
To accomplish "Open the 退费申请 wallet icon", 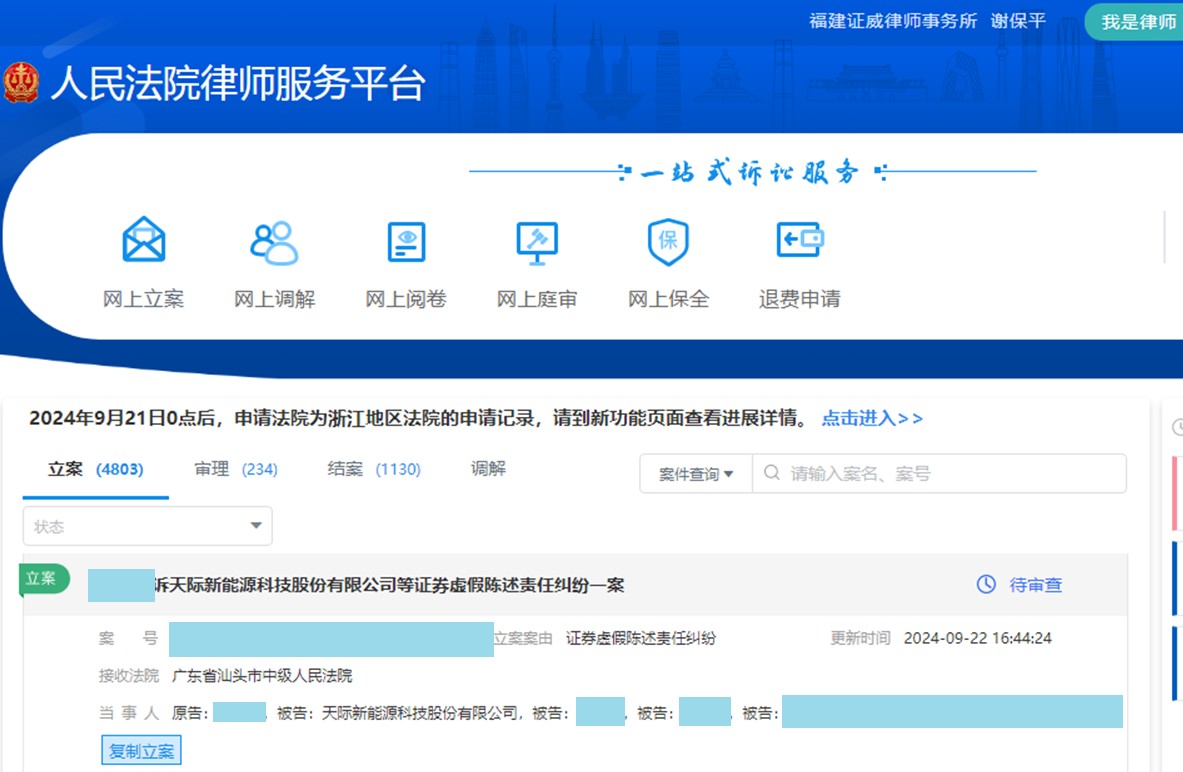I will [800, 240].
